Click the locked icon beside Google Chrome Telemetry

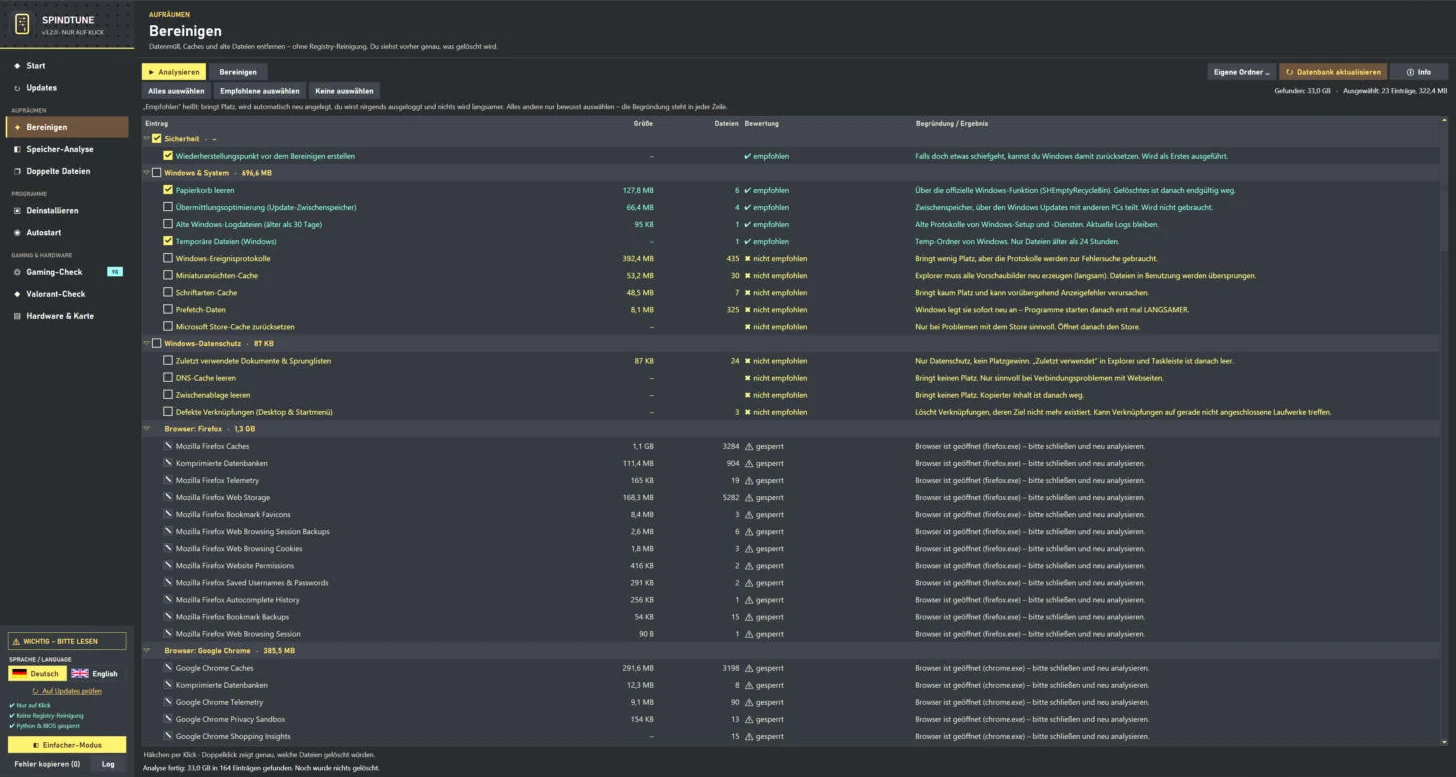click(168, 702)
